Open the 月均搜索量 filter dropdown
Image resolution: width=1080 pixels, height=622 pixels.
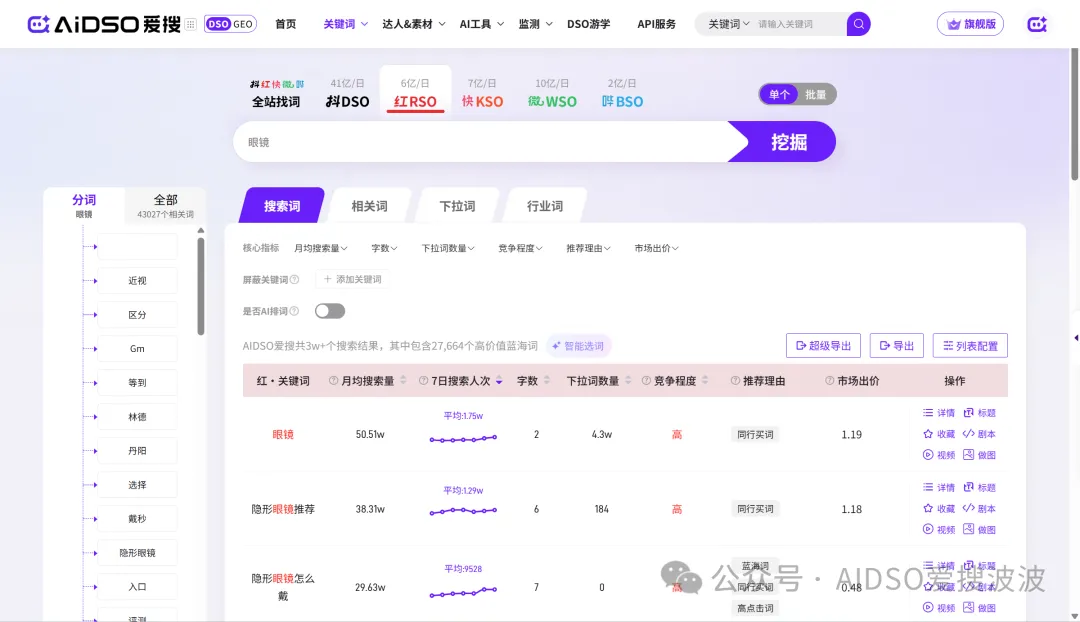pyautogui.click(x=320, y=248)
